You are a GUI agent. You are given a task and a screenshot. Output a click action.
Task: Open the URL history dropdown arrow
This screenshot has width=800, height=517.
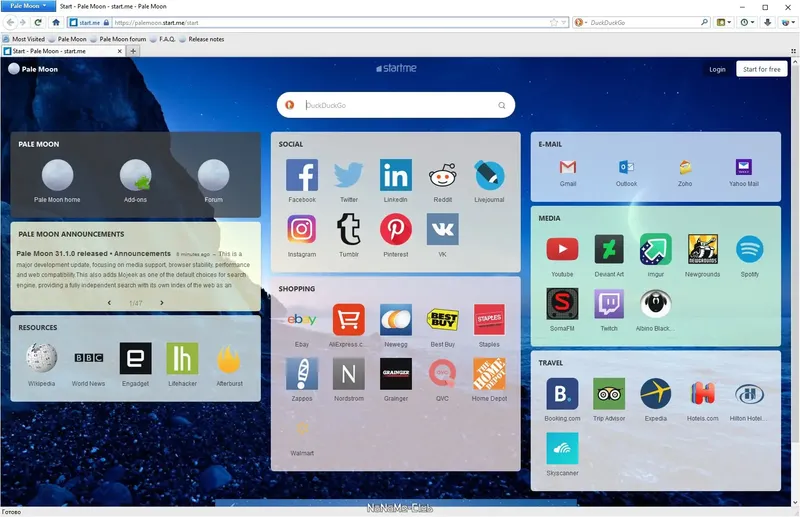coord(564,22)
